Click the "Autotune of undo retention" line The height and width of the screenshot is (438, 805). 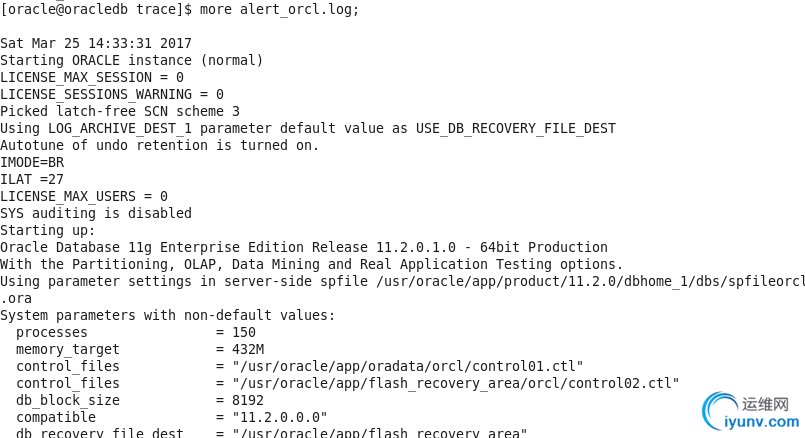pos(160,145)
